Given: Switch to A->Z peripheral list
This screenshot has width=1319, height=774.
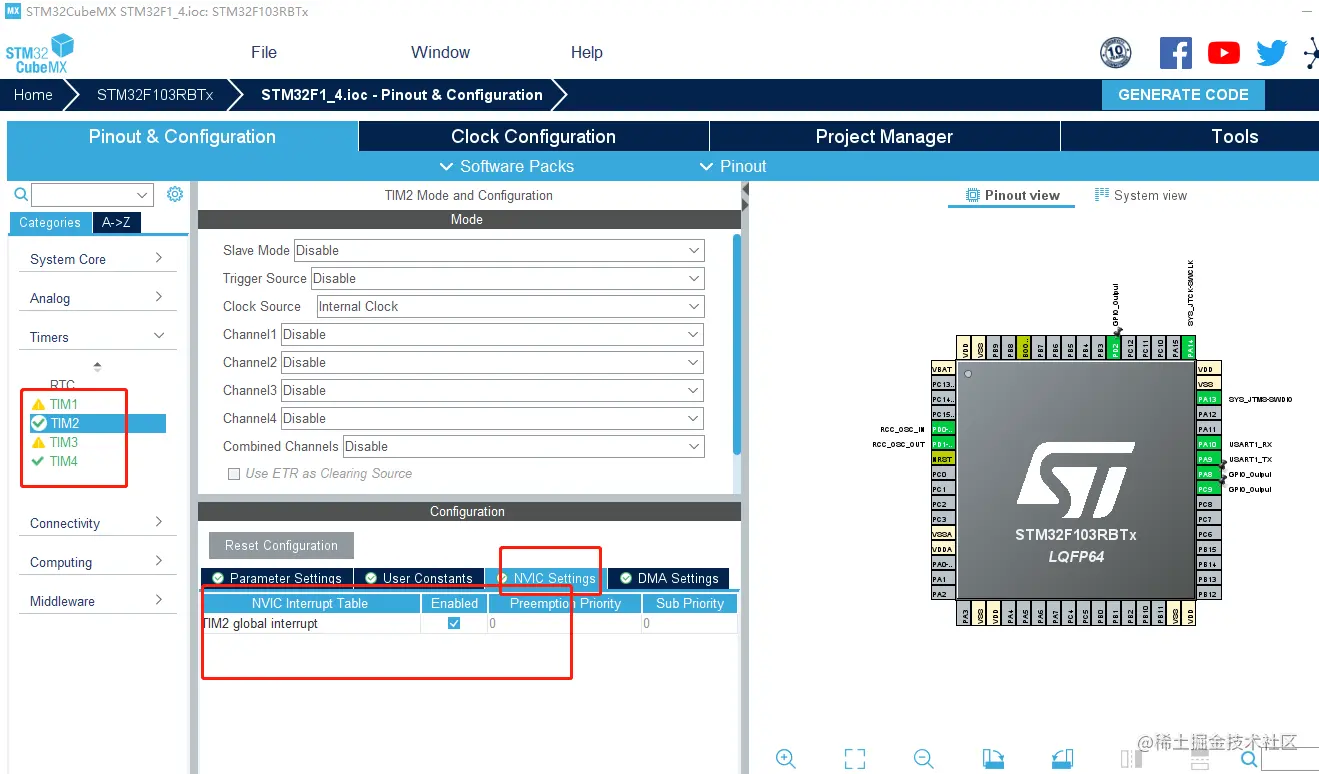Looking at the screenshot, I should click(x=116, y=222).
